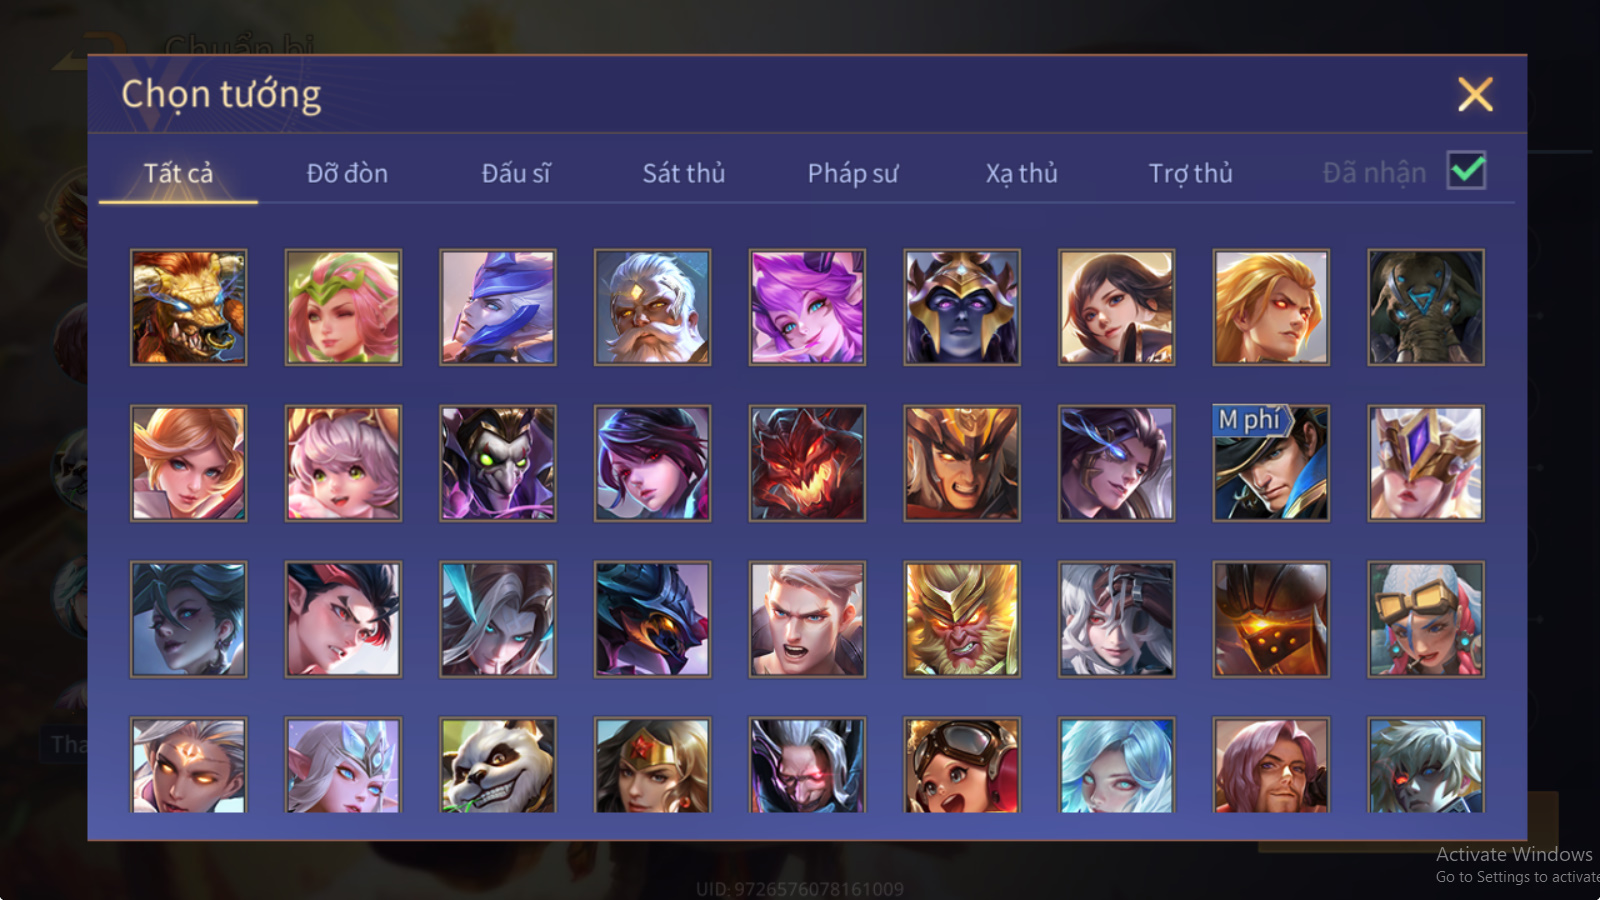Open the Xạ thủ tab
This screenshot has width=1600, height=900.
click(x=1021, y=173)
